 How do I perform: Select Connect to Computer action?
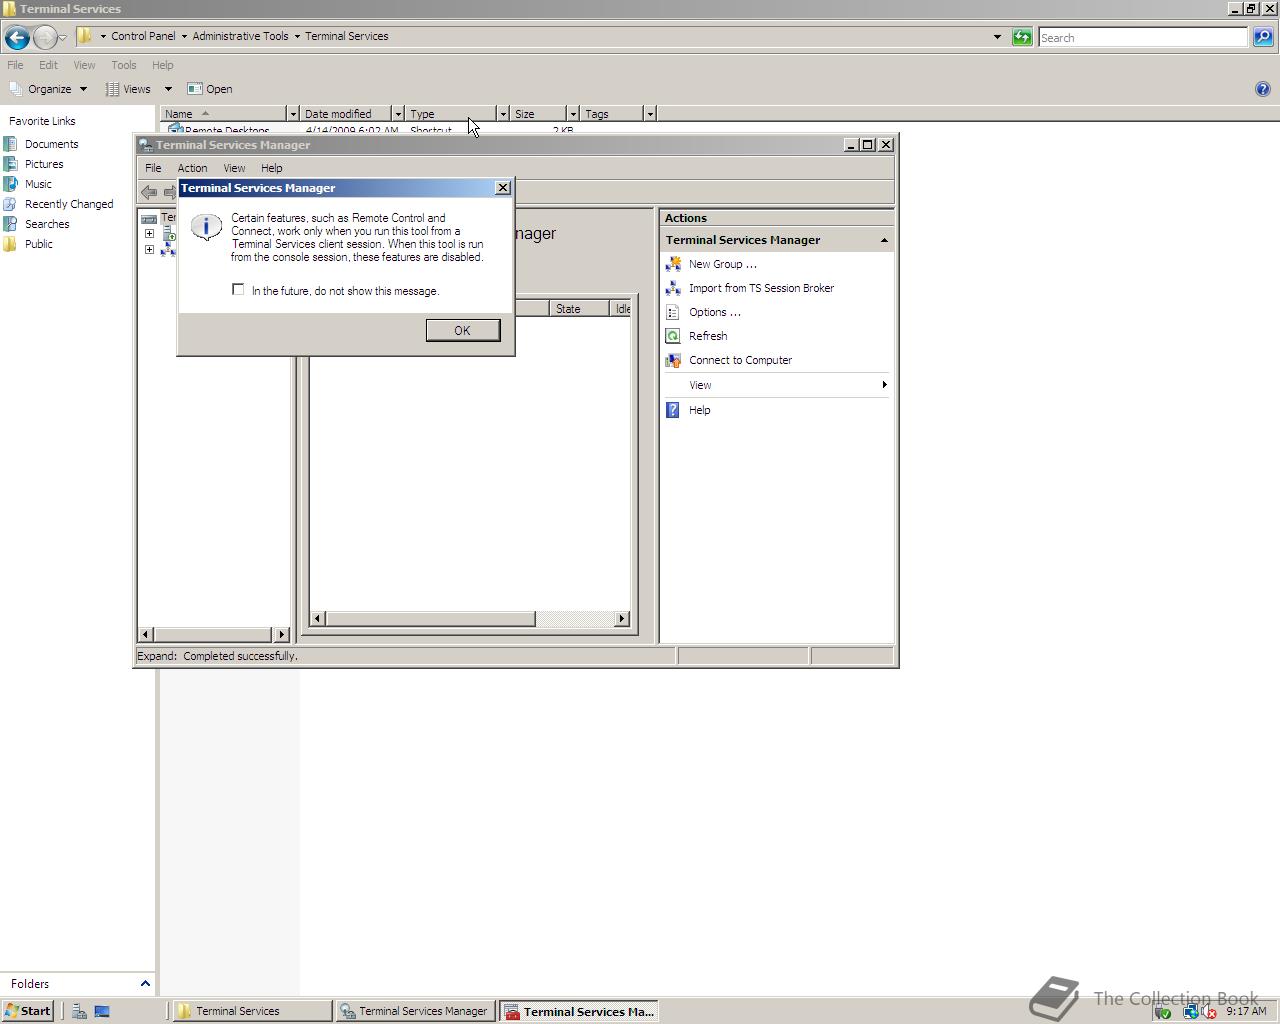(x=740, y=360)
